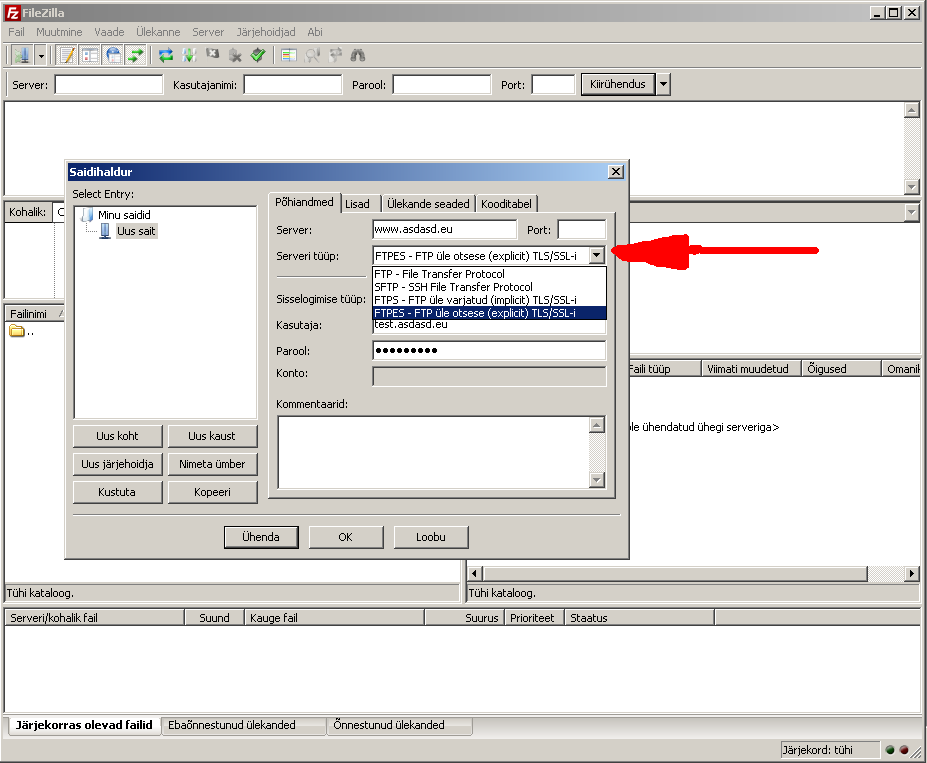Click the message log scroll down arrow
Viewport: 927px width, 763px height.
pyautogui.click(x=912, y=187)
